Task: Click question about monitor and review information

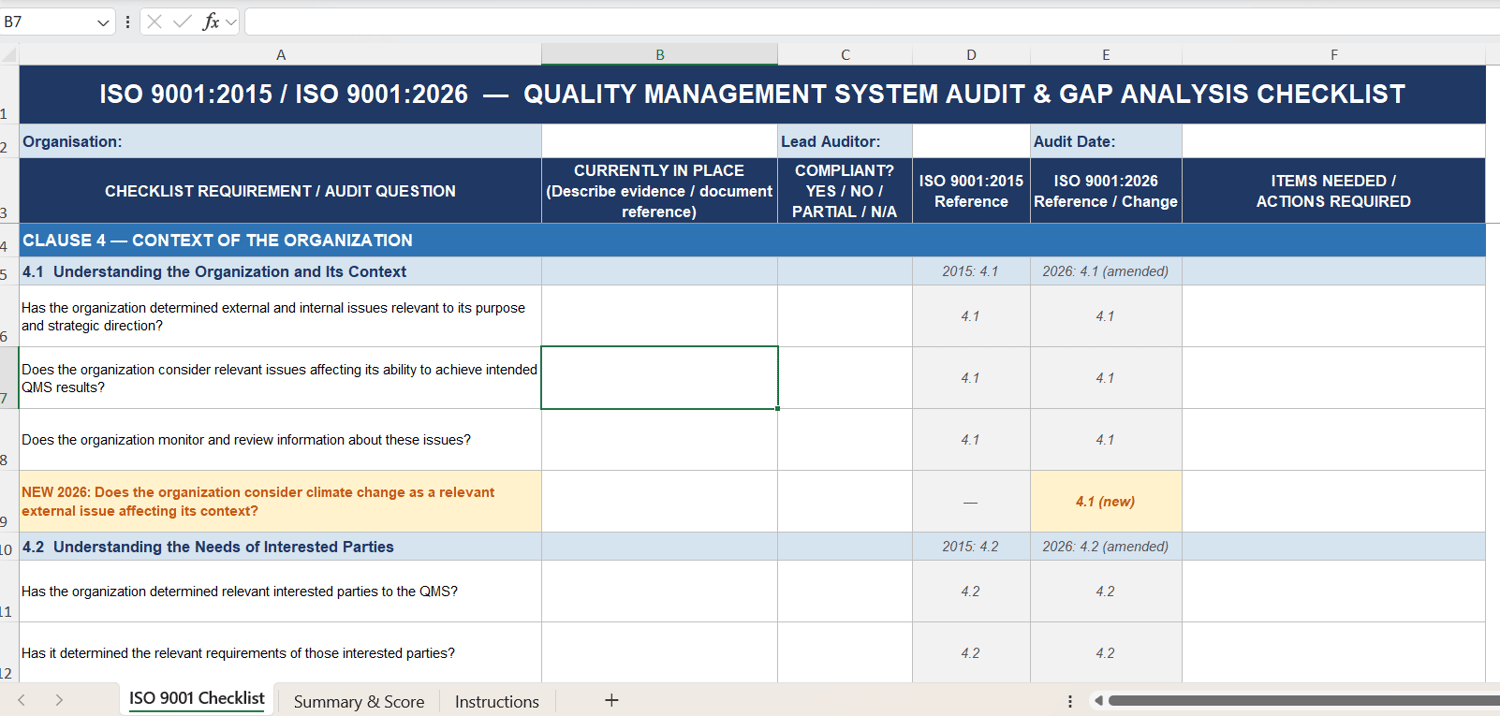Action: 280,440
